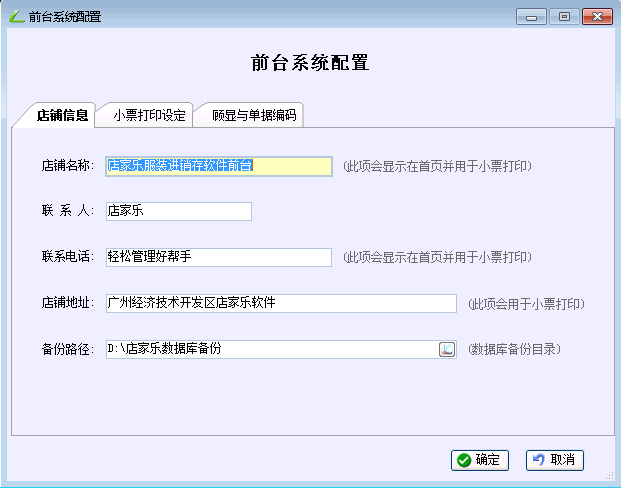Click the 店铺名称 label
Image resolution: width=621 pixels, height=488 pixels.
pos(68,166)
